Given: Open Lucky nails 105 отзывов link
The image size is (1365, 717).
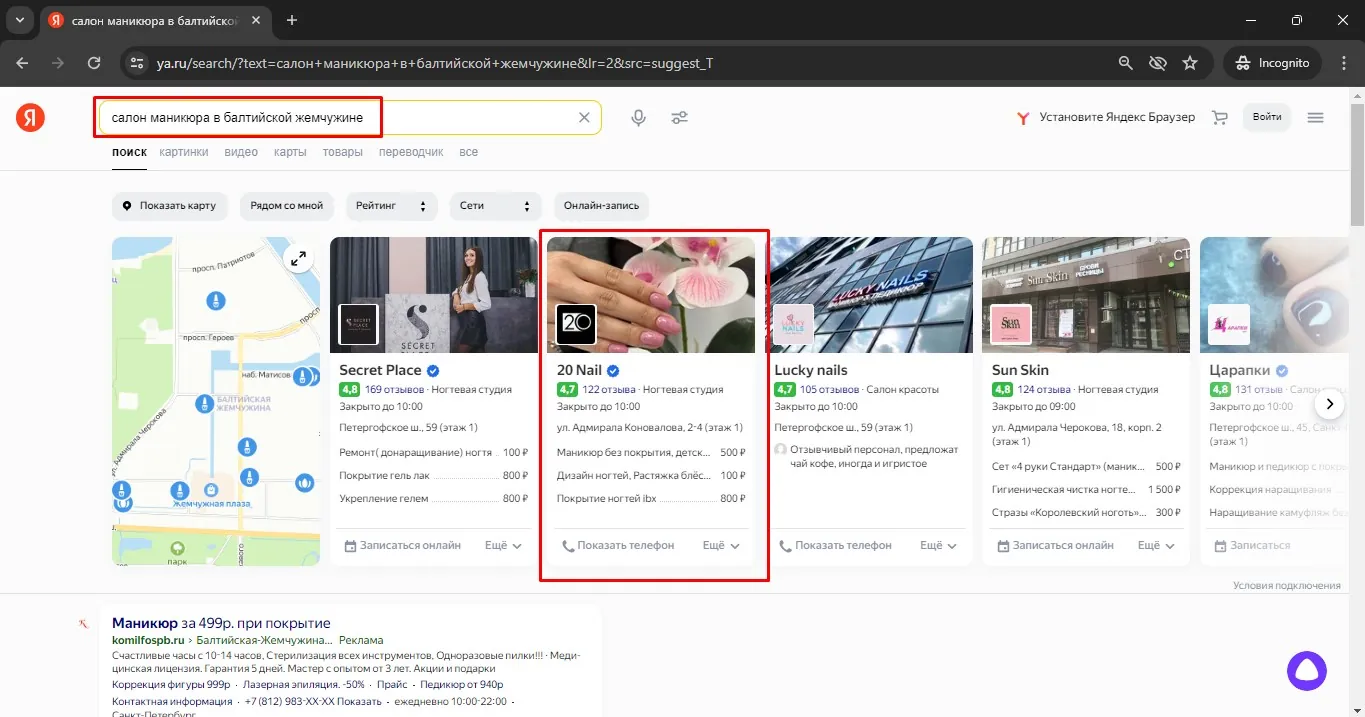Looking at the screenshot, I should point(829,389).
